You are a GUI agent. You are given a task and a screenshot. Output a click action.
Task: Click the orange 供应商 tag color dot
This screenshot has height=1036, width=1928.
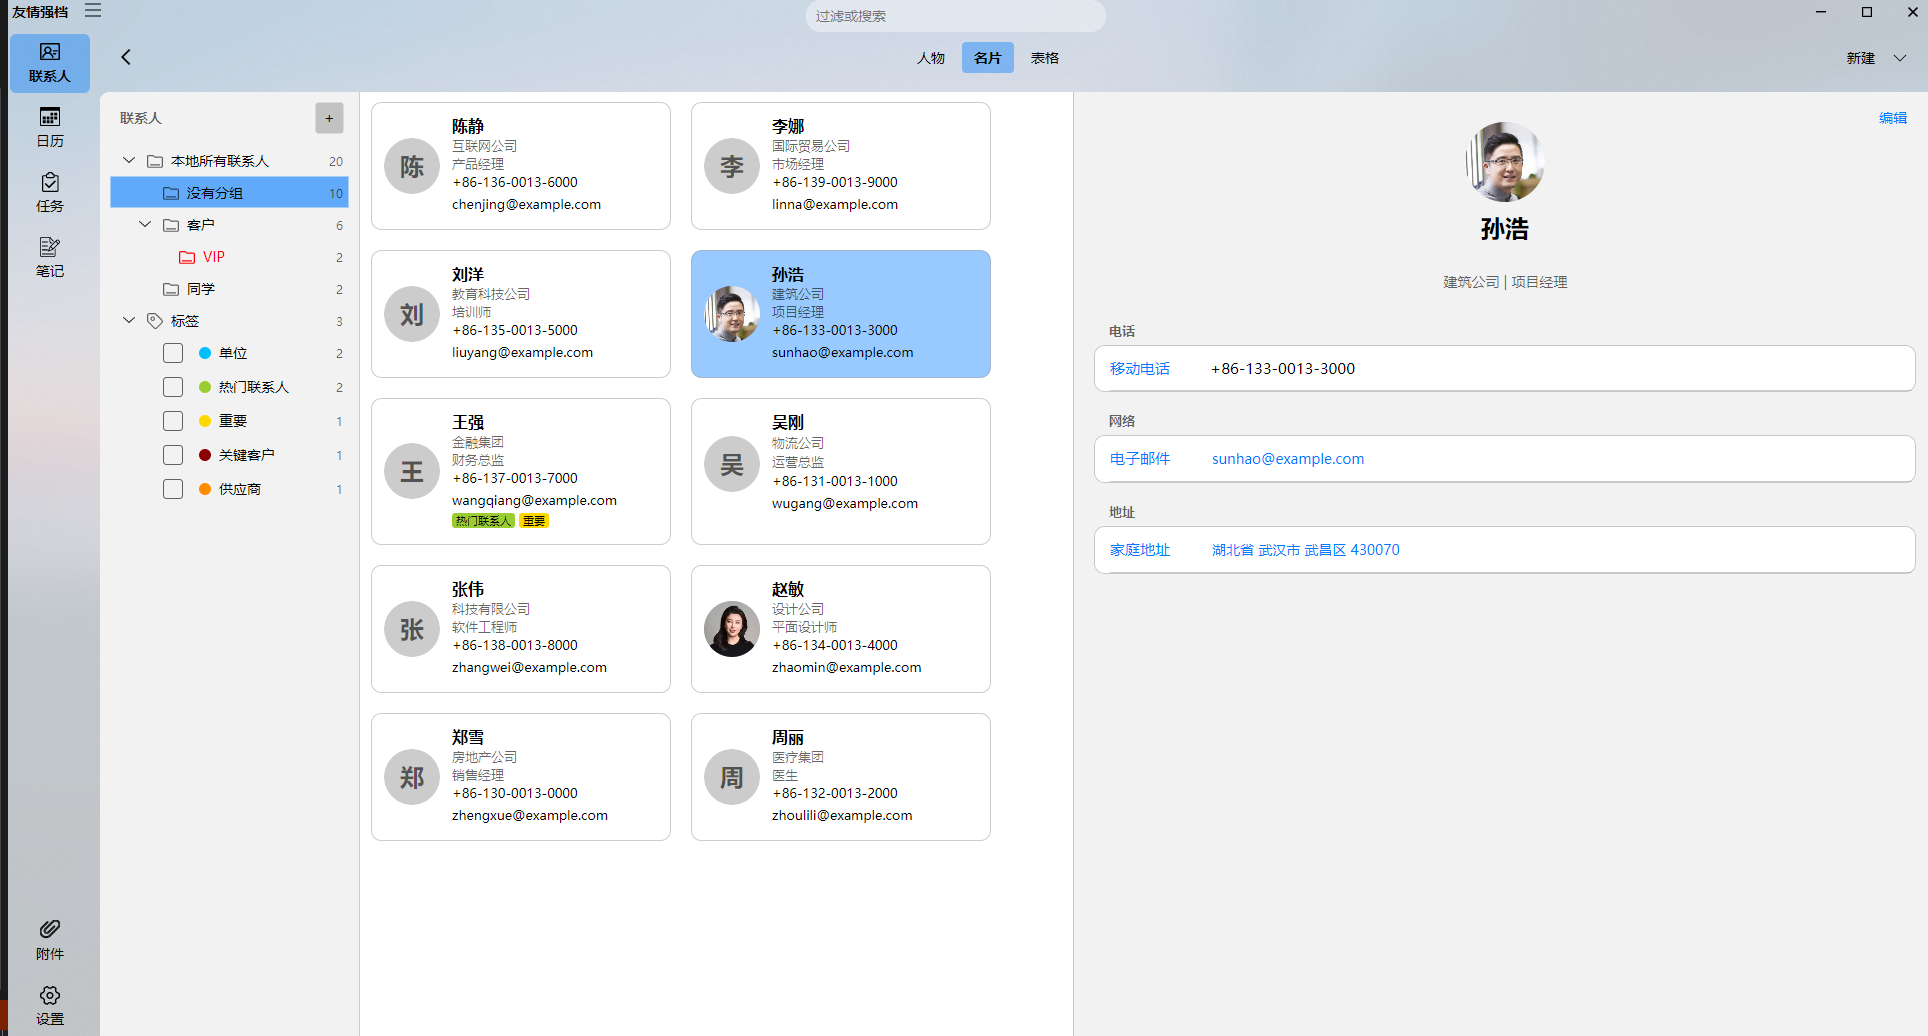click(x=205, y=489)
